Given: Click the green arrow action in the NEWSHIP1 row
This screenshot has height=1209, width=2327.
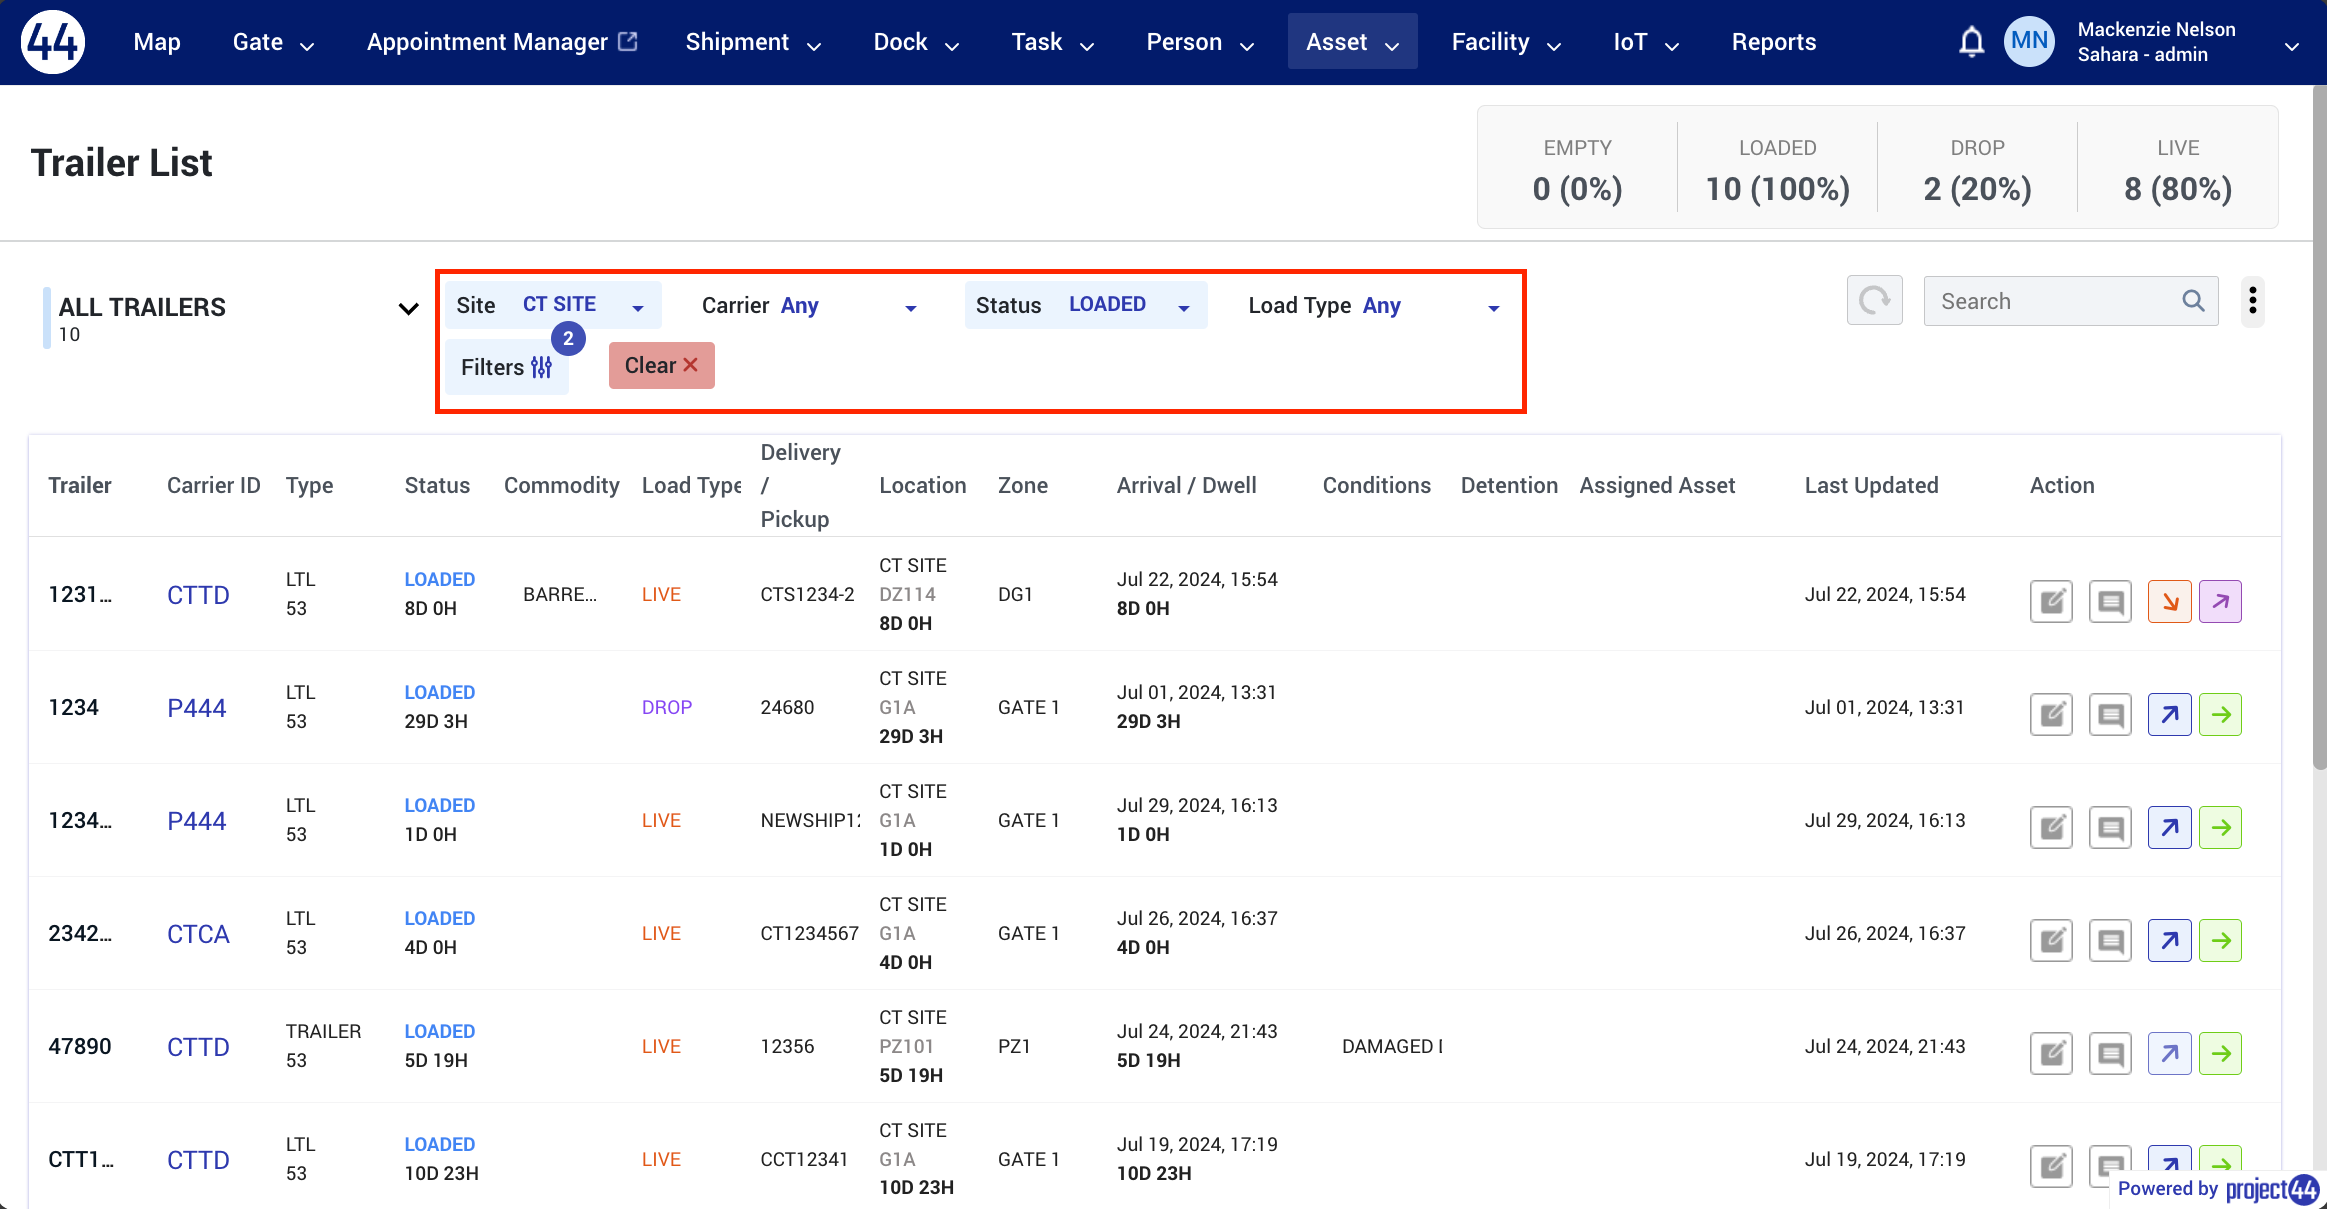Looking at the screenshot, I should pyautogui.click(x=2220, y=828).
